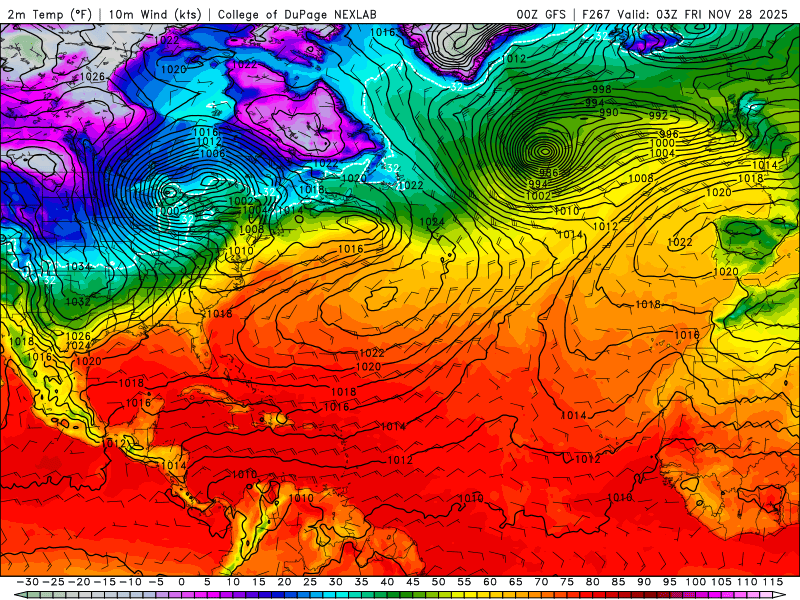Click the 65 degree scale label
Screen dimensions: 800x600
(515, 582)
